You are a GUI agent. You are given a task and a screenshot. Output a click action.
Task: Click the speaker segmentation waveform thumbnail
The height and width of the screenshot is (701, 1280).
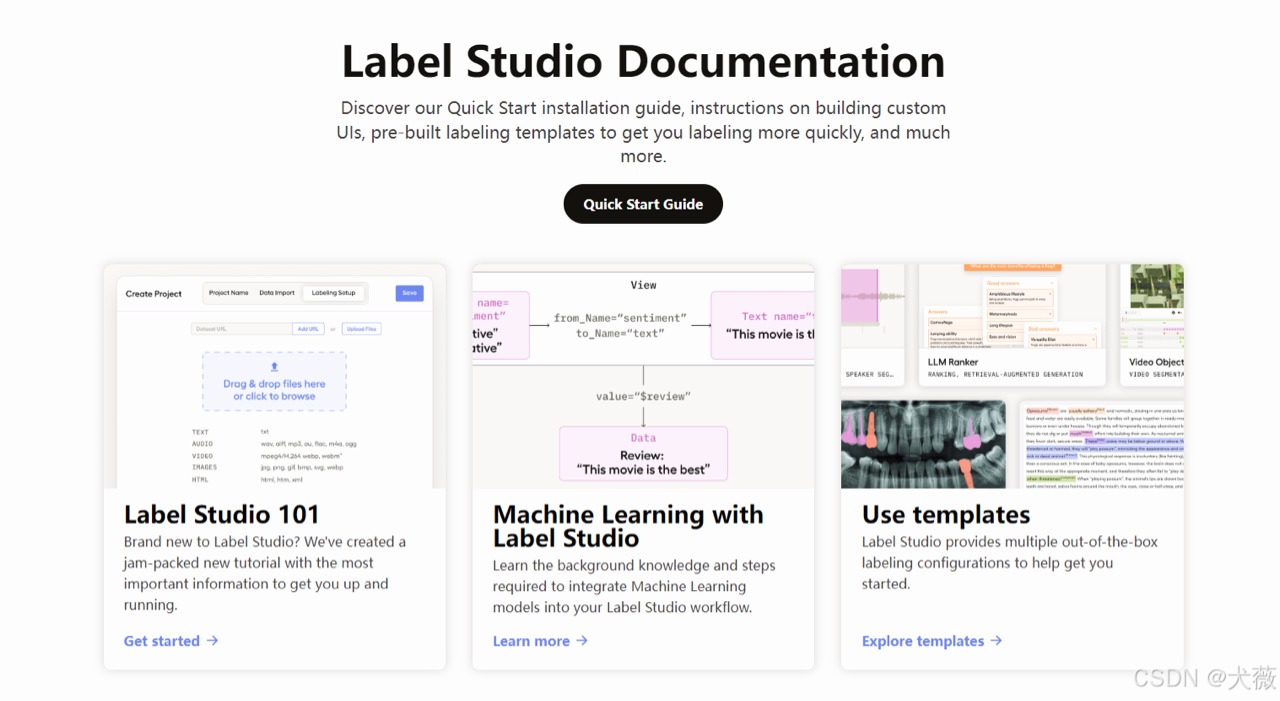pyautogui.click(x=872, y=324)
